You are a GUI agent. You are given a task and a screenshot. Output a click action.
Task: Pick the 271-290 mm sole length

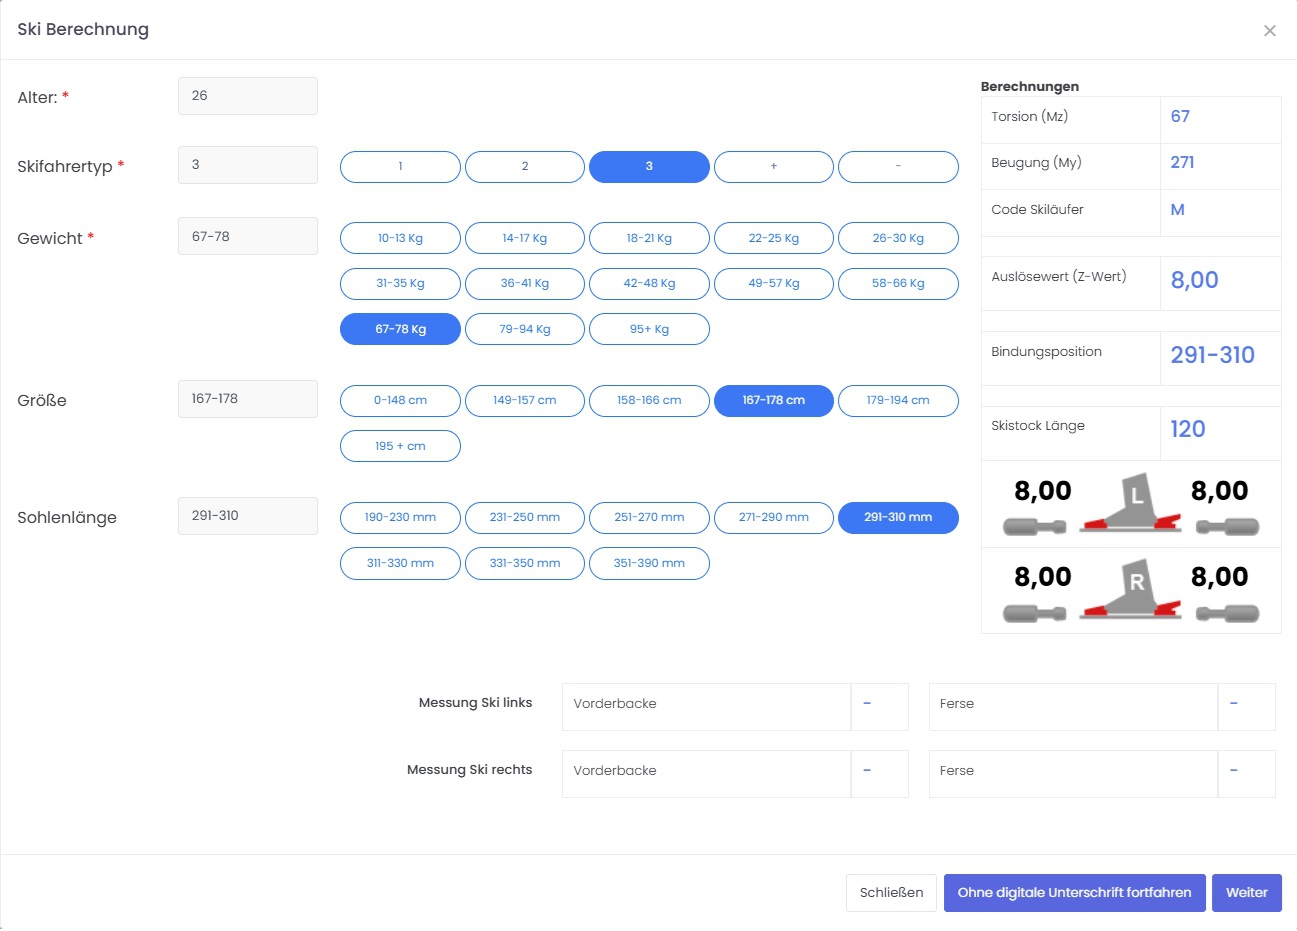coord(773,518)
